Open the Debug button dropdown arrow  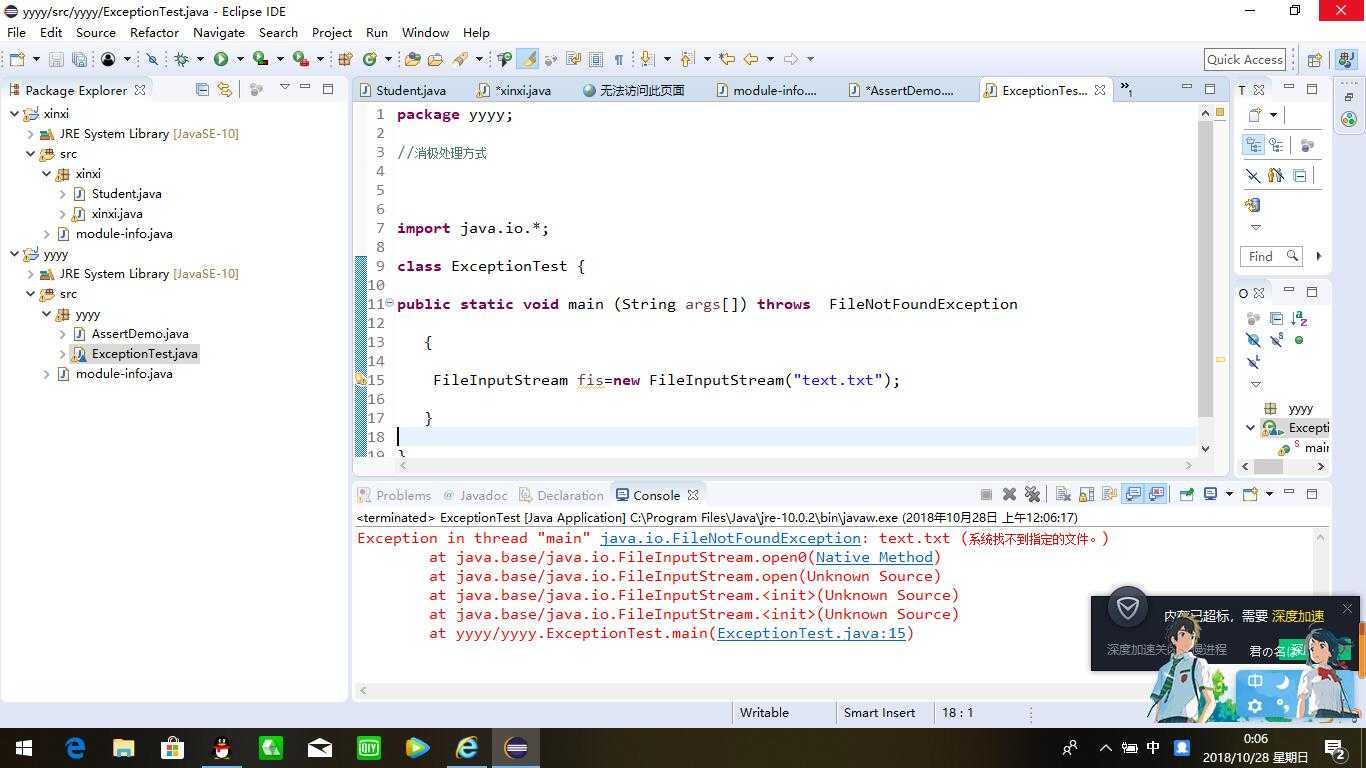pyautogui.click(x=200, y=60)
